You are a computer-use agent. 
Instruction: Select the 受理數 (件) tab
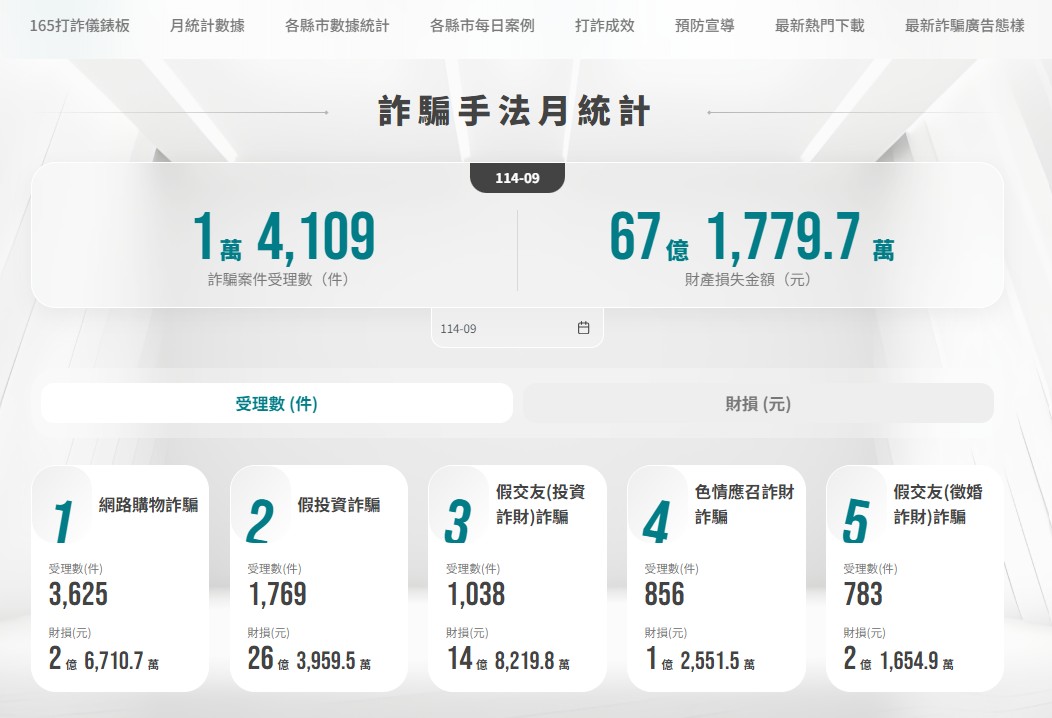(x=277, y=404)
